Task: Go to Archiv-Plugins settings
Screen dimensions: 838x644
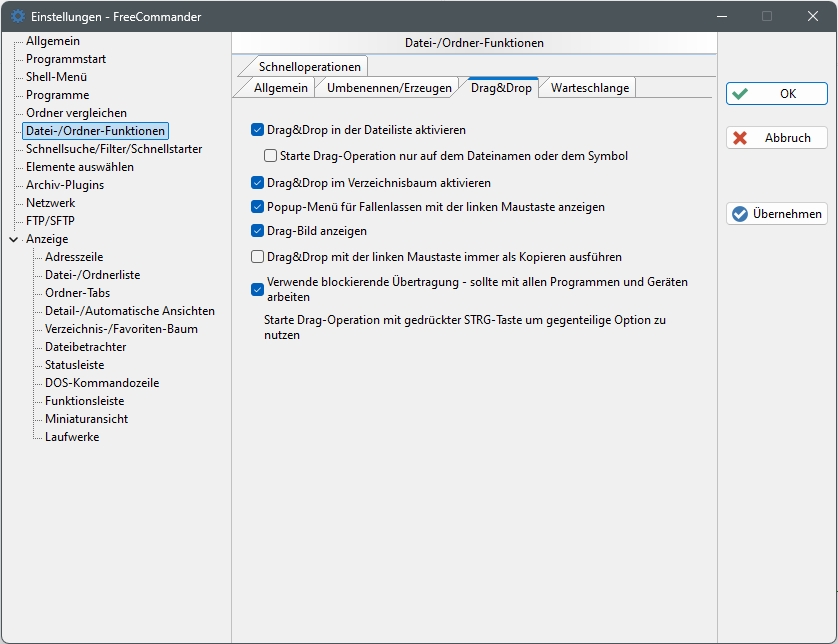Action: 65,185
